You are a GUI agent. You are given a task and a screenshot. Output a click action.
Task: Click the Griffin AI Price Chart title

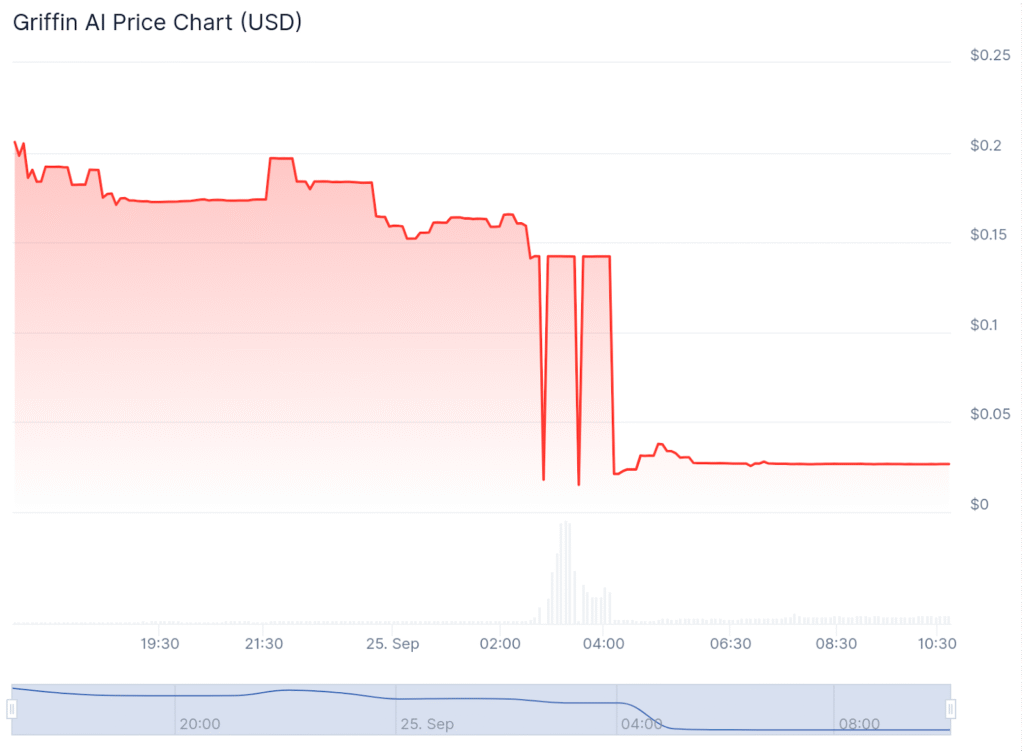pos(157,22)
